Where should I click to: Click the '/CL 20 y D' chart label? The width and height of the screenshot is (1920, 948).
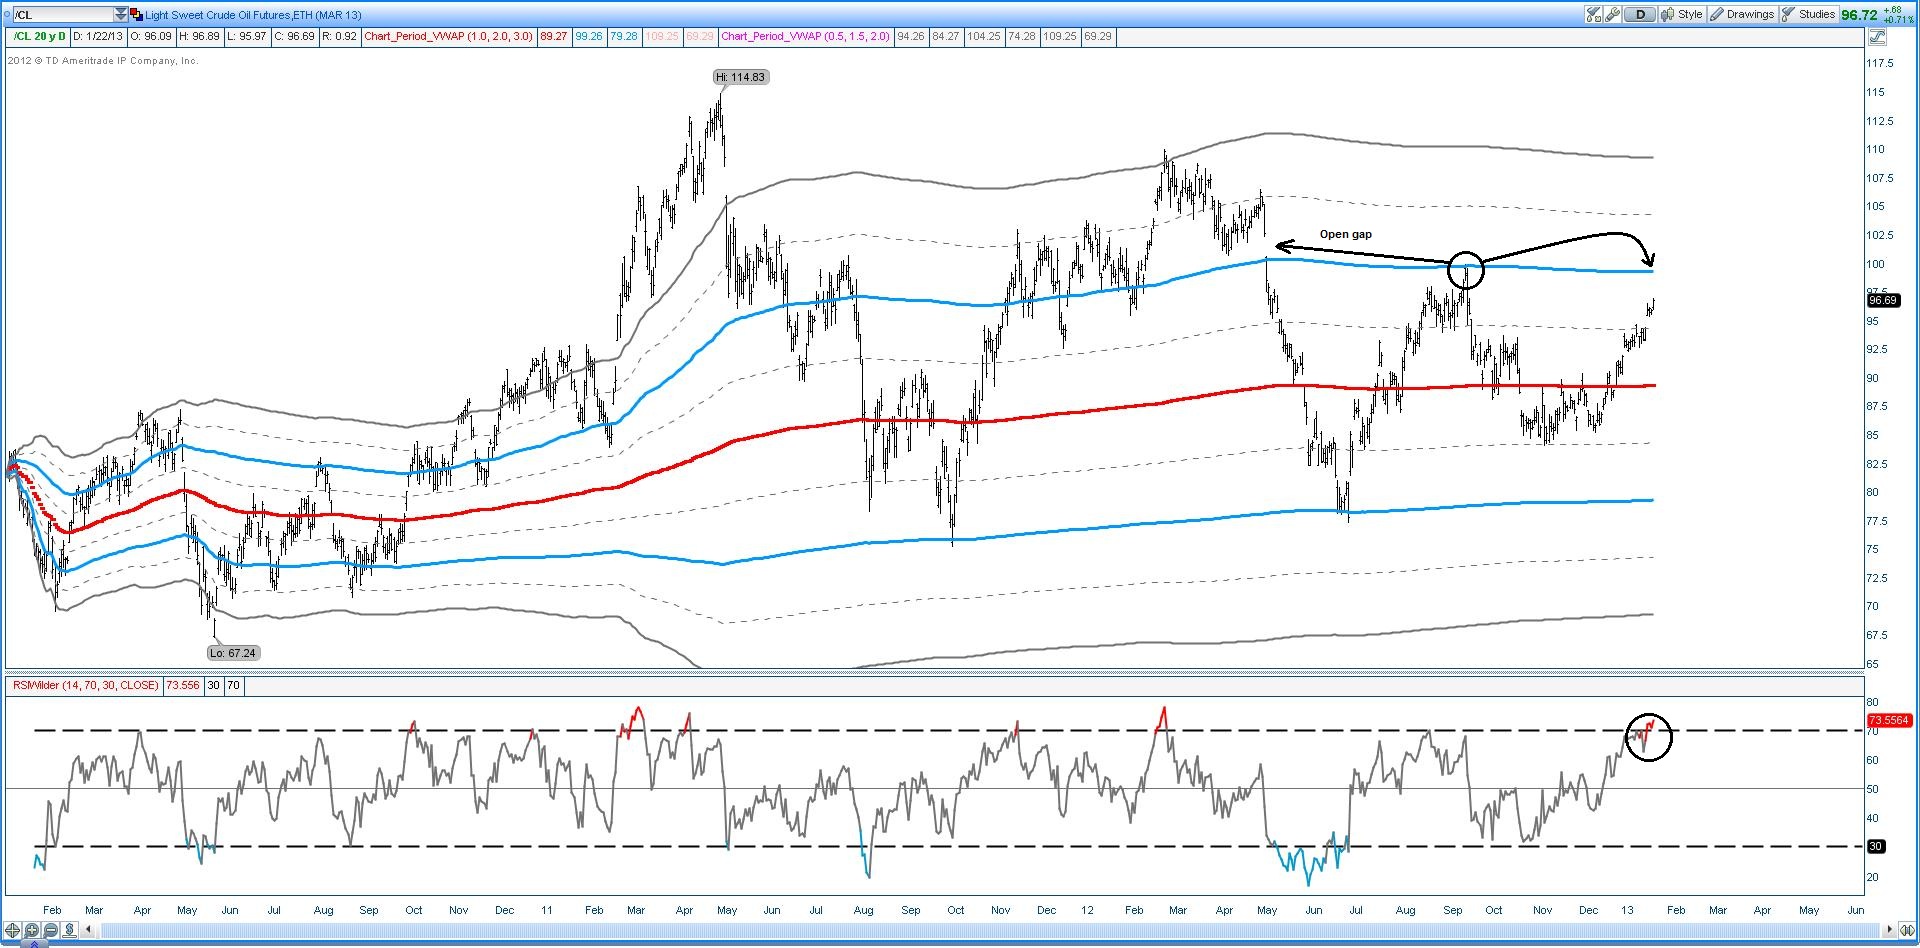pos(40,37)
